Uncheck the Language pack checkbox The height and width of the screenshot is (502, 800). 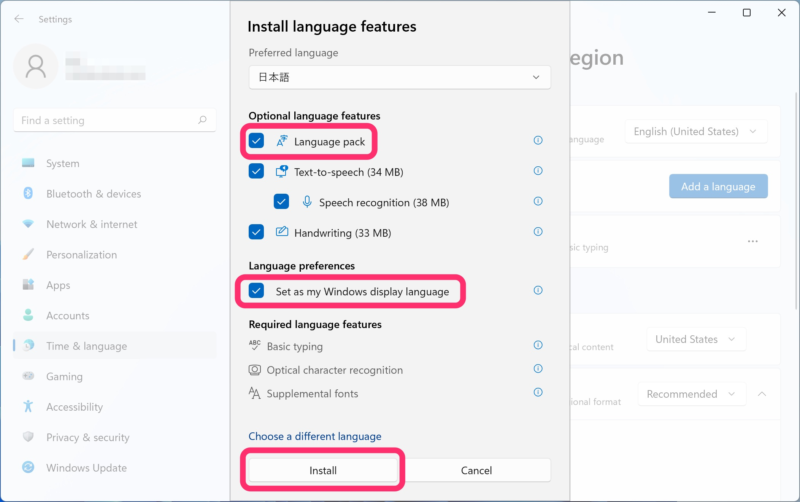[256, 140]
